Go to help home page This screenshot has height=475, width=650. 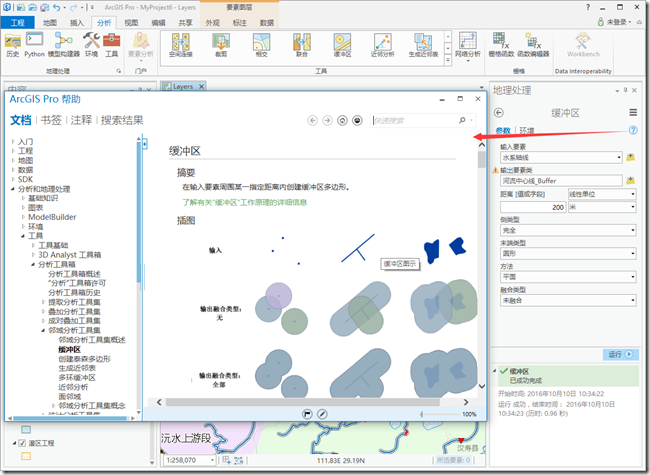(342, 120)
